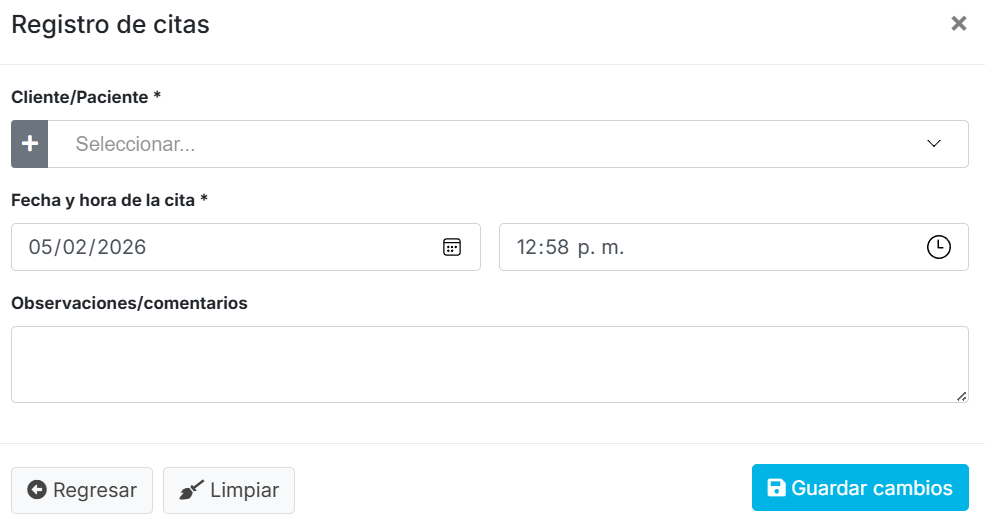Open the calendar picker icon
Screen dimensions: 985x524
(452, 247)
